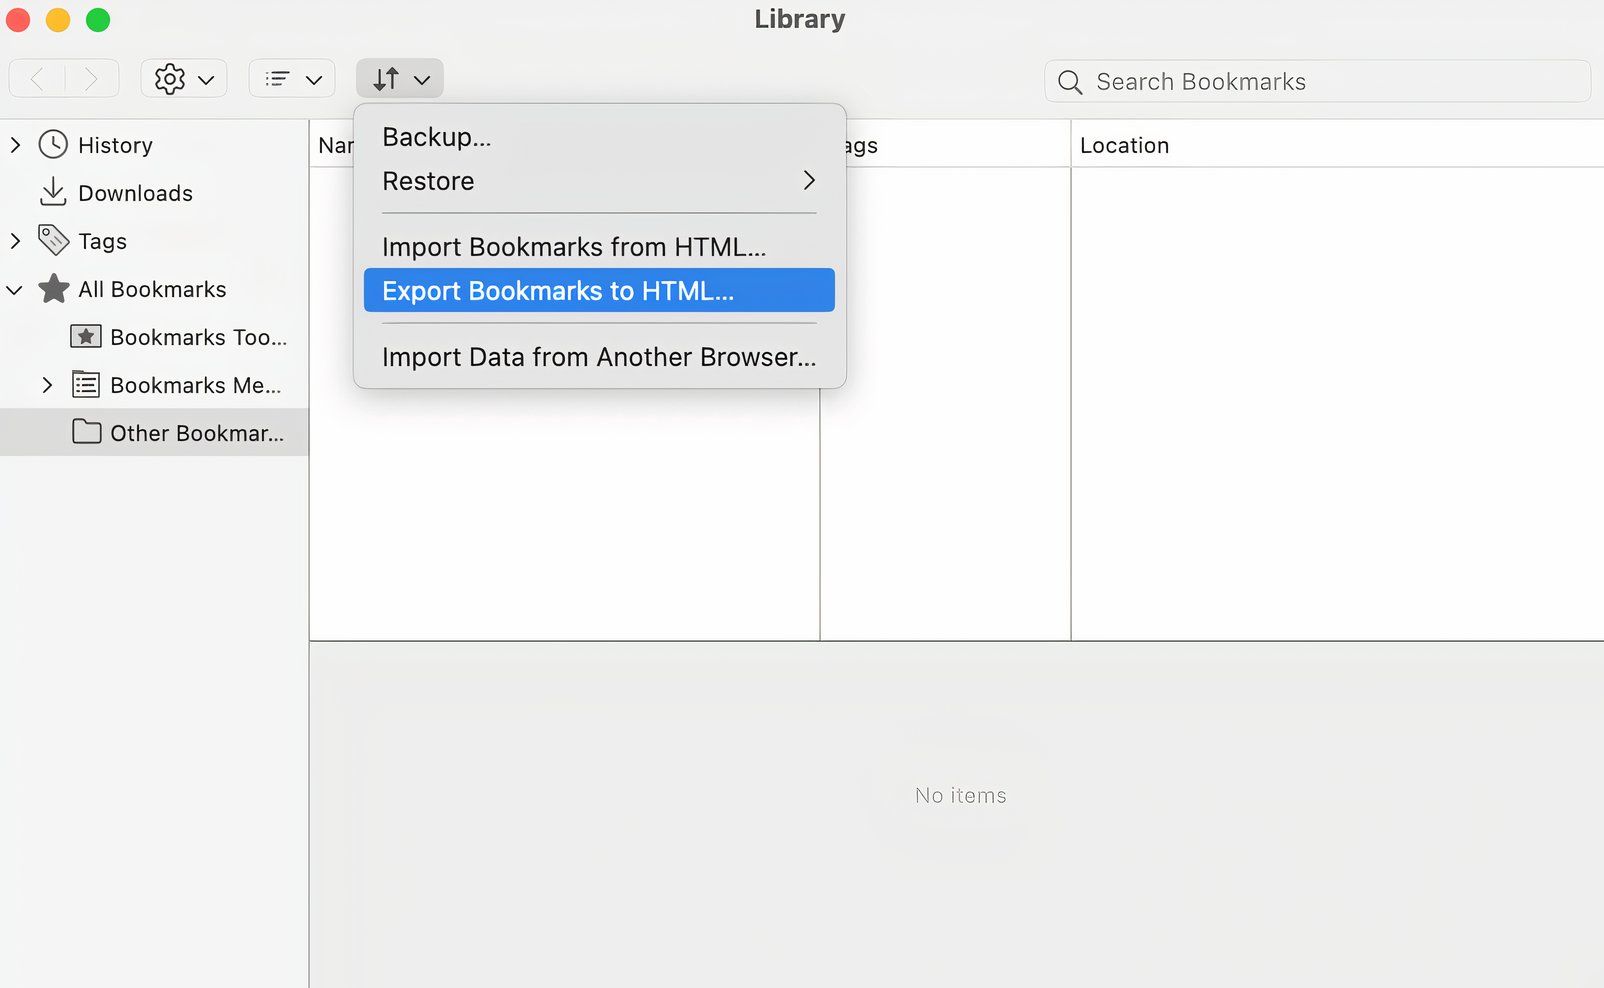Select the Bookmarks Toolbar star-box icon
1604x988 pixels.
point(86,336)
